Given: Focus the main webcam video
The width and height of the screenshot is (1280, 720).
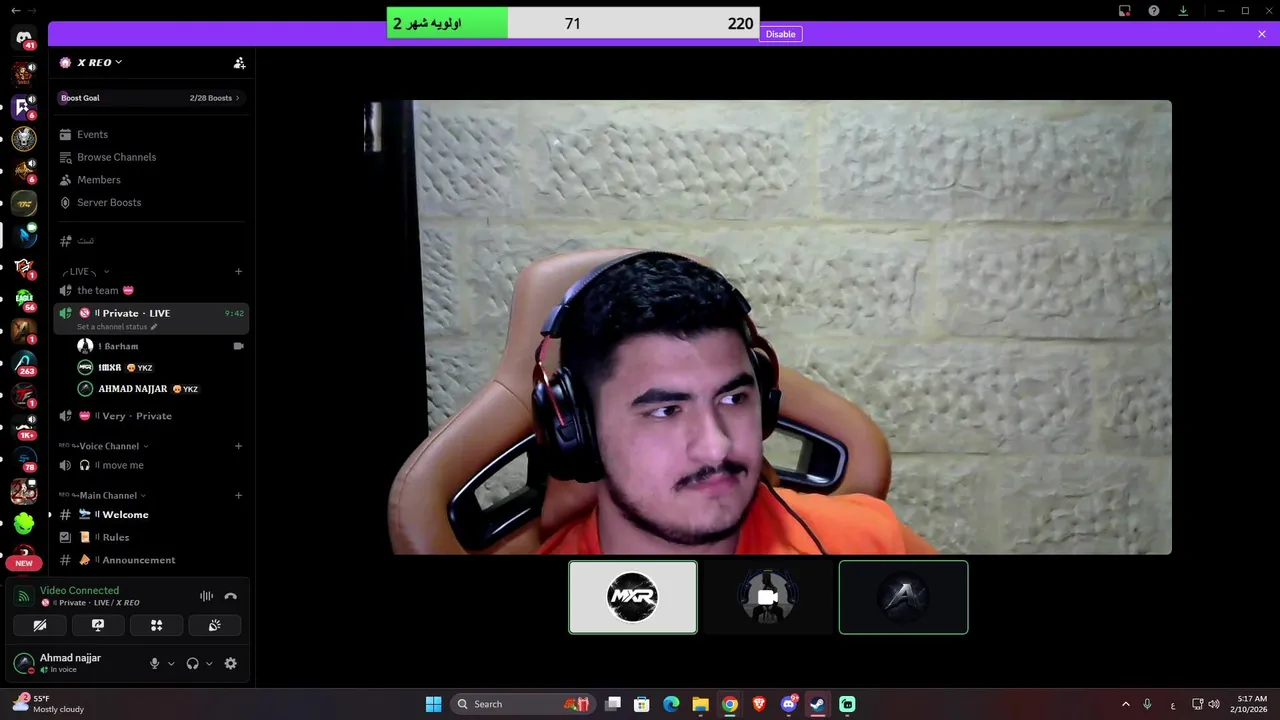Looking at the screenshot, I should pos(767,327).
